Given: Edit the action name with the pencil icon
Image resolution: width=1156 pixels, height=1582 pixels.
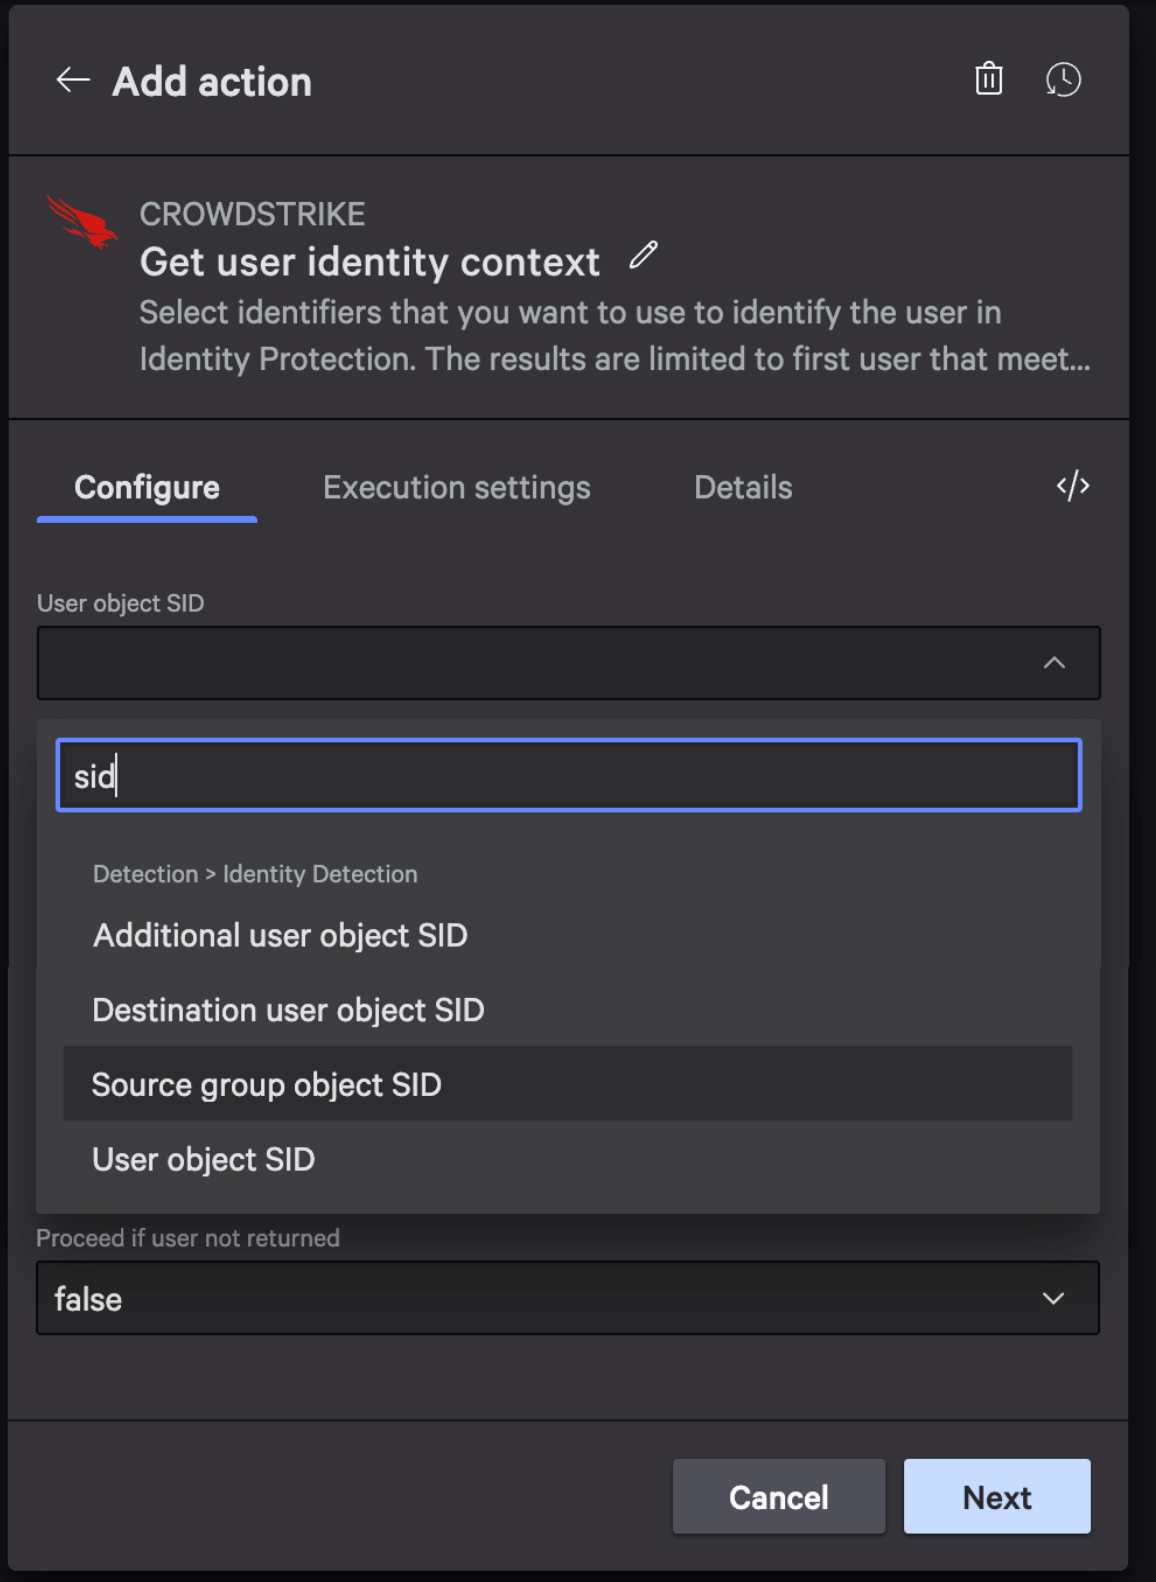Looking at the screenshot, I should pos(644,256).
